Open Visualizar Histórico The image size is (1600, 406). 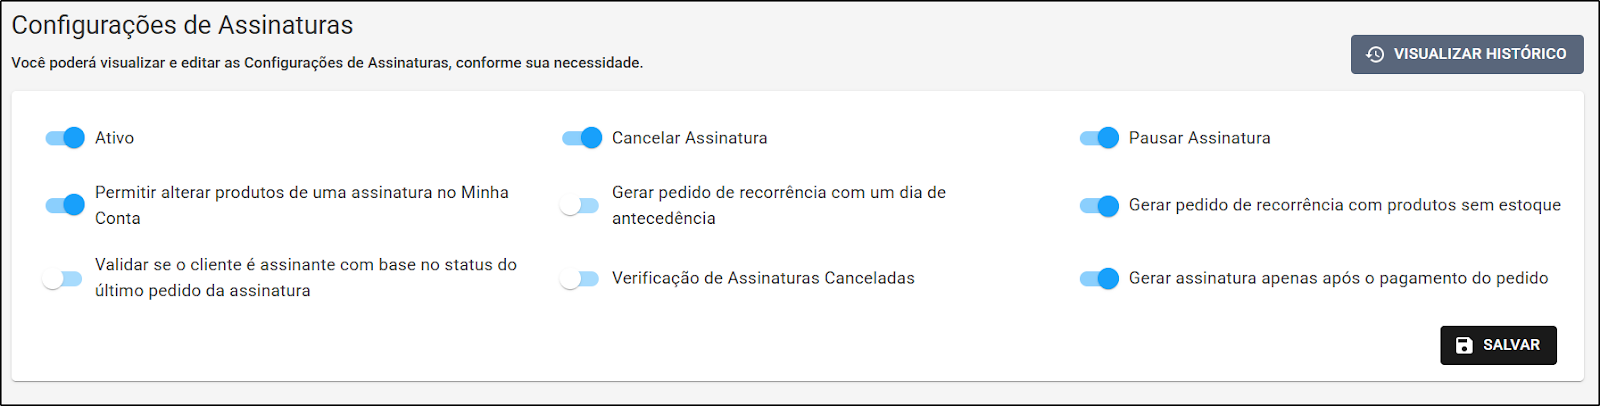click(x=1467, y=54)
